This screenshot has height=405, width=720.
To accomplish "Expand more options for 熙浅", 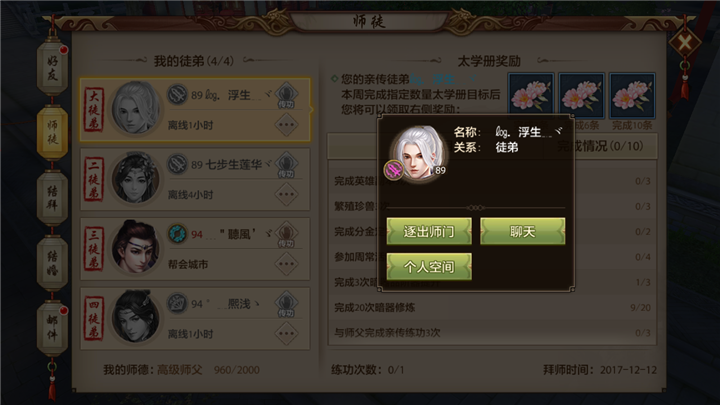I will pos(286,334).
